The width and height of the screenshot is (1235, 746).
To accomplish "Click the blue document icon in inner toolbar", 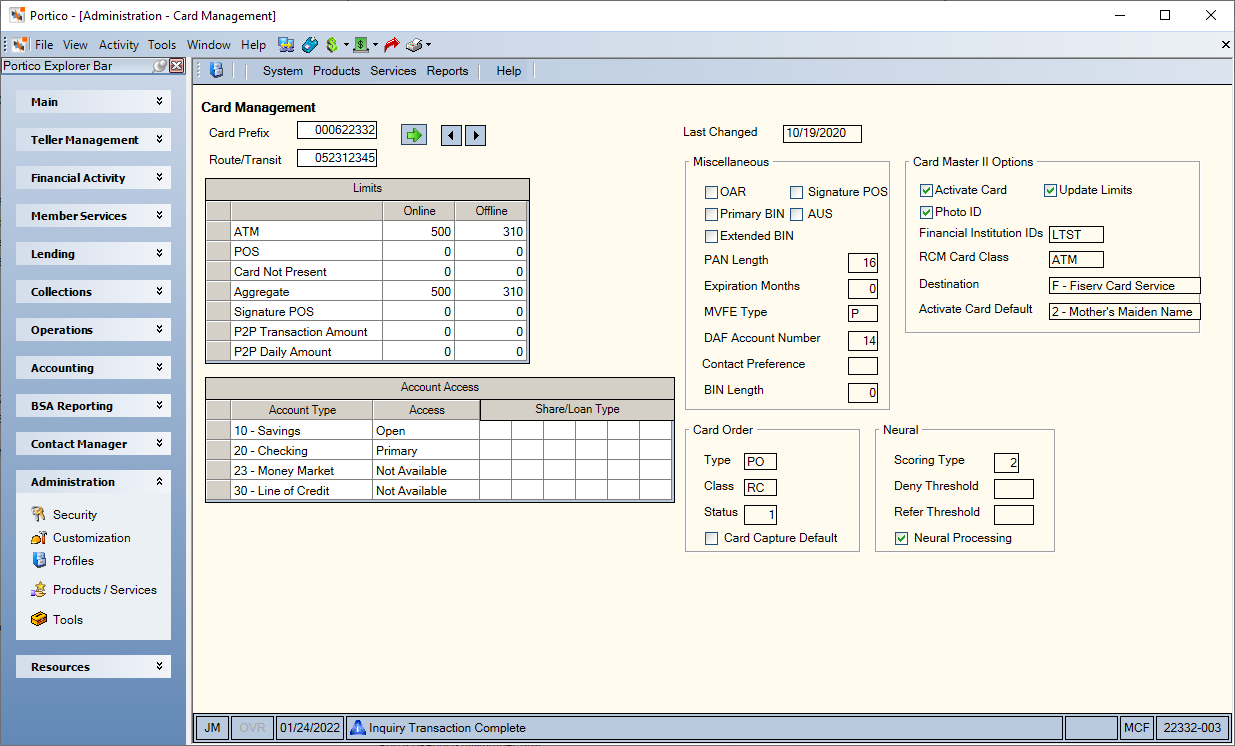I will pyautogui.click(x=216, y=71).
